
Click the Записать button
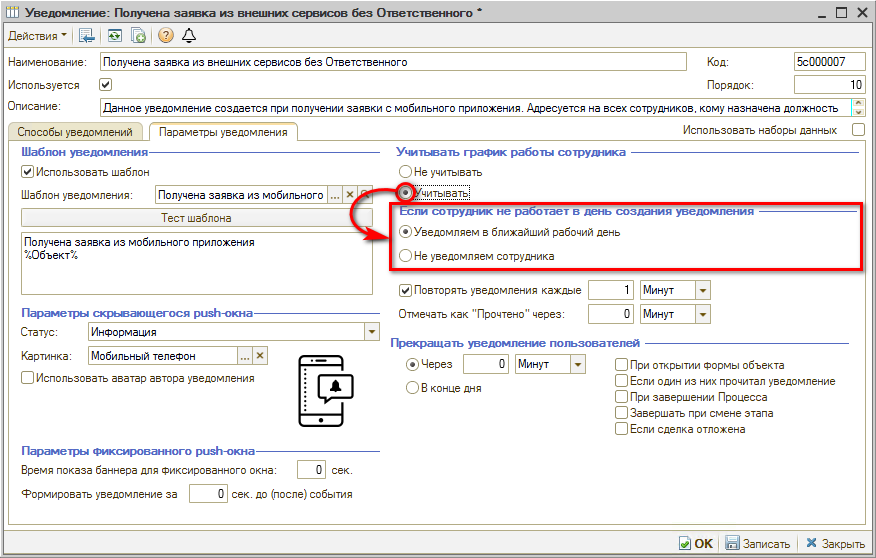758,543
